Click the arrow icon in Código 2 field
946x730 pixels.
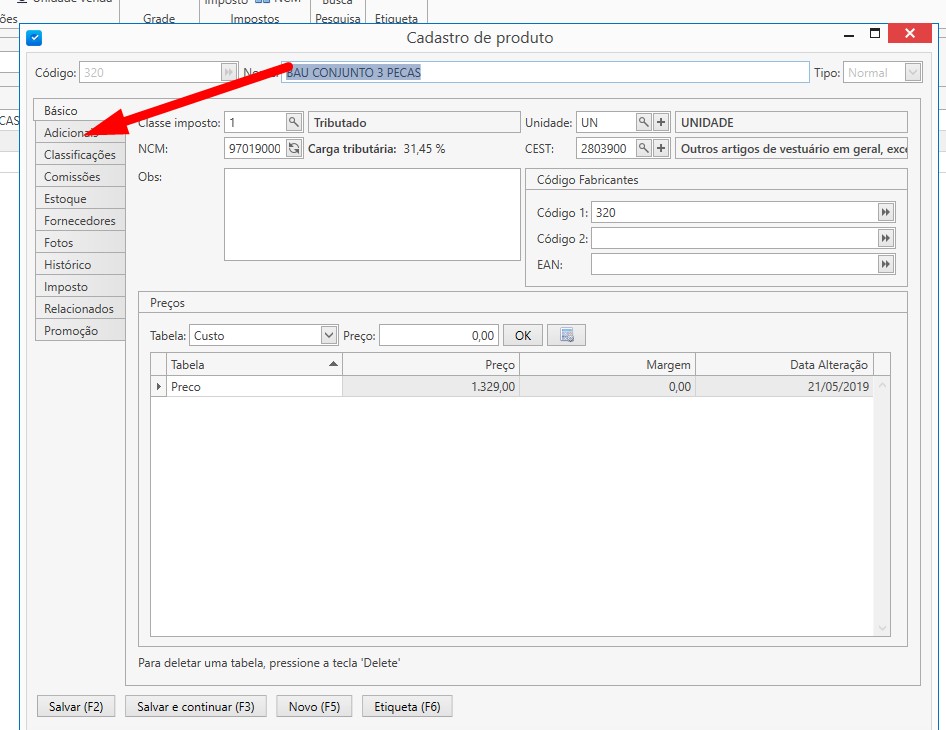(x=885, y=238)
